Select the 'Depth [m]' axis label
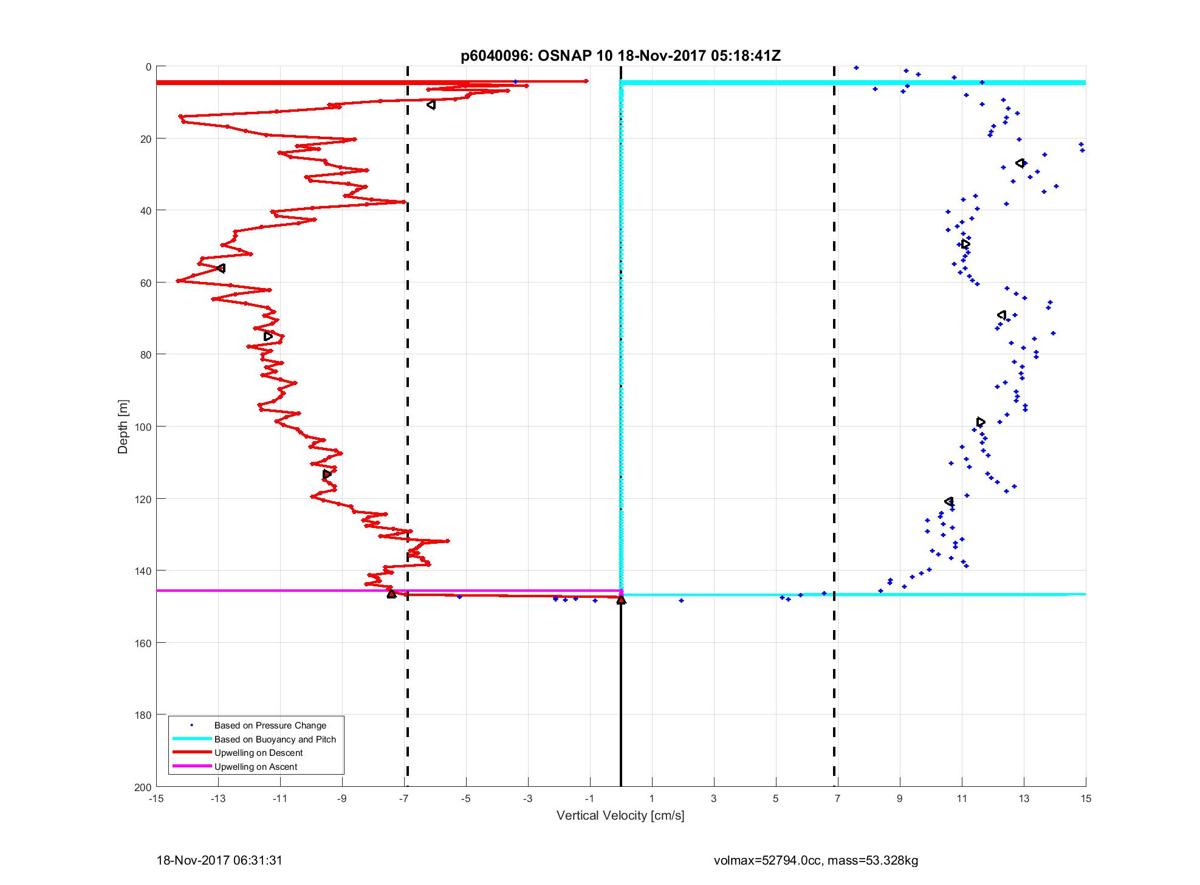Viewport: 1200px width, 885px height. [124, 427]
